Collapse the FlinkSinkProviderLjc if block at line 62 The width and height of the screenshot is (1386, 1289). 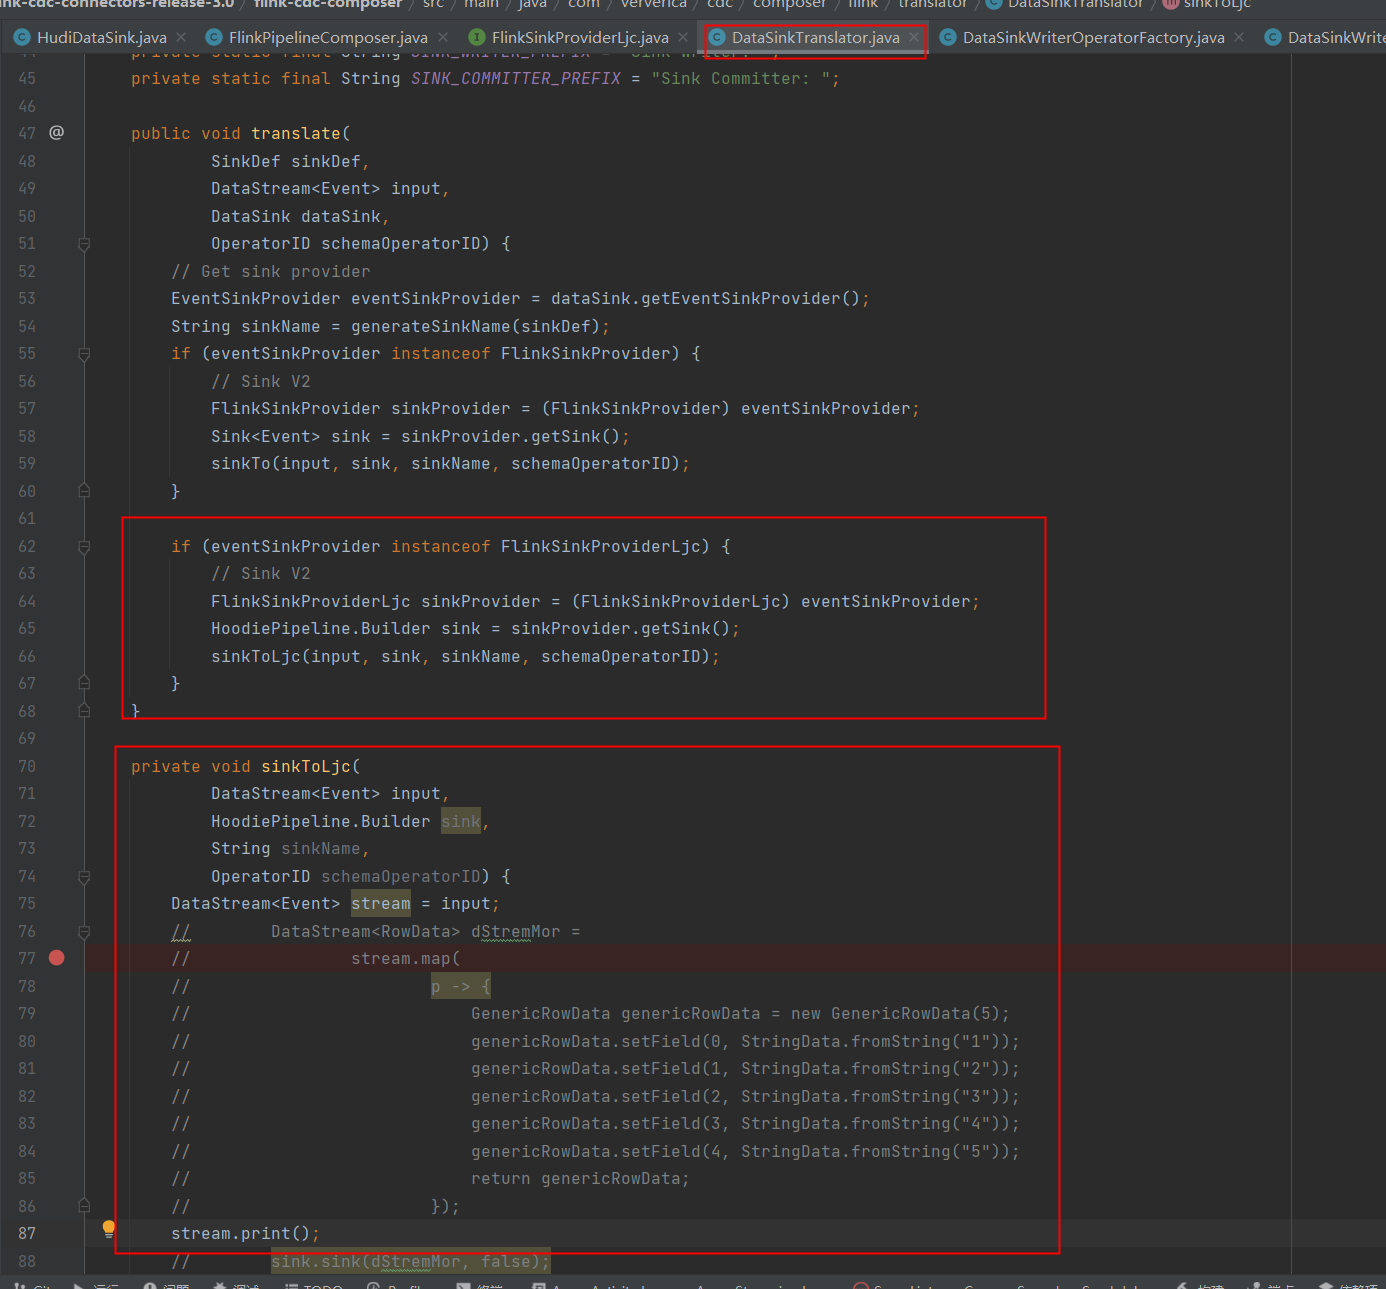pyautogui.click(x=84, y=547)
